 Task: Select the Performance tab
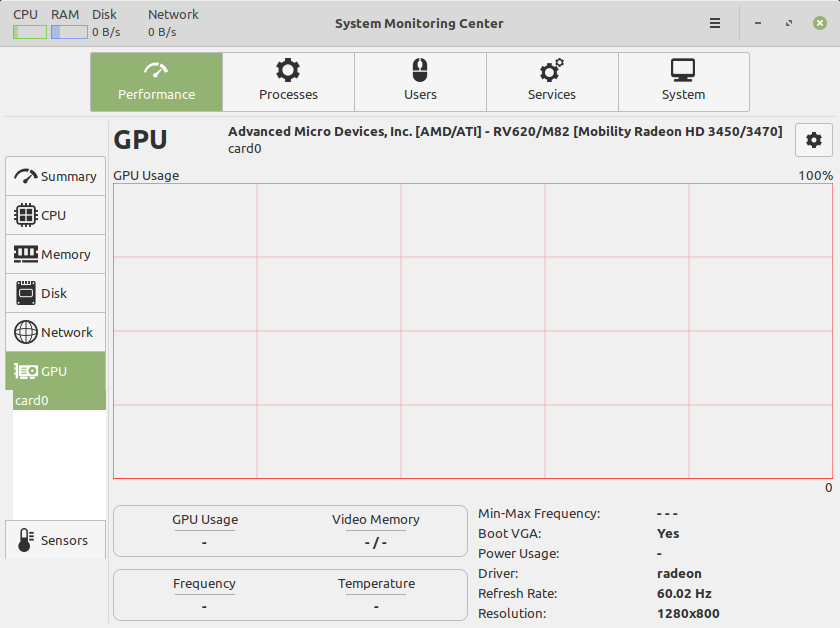[156, 81]
